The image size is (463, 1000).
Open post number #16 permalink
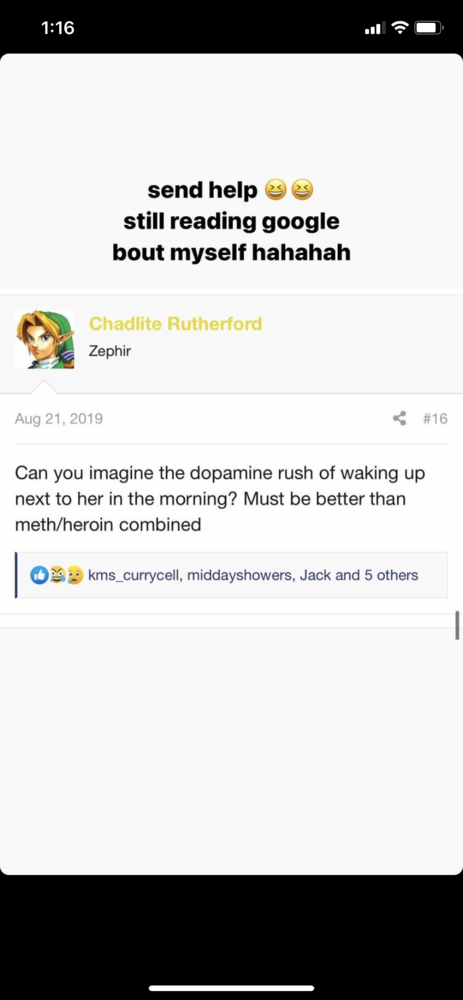(x=435, y=419)
